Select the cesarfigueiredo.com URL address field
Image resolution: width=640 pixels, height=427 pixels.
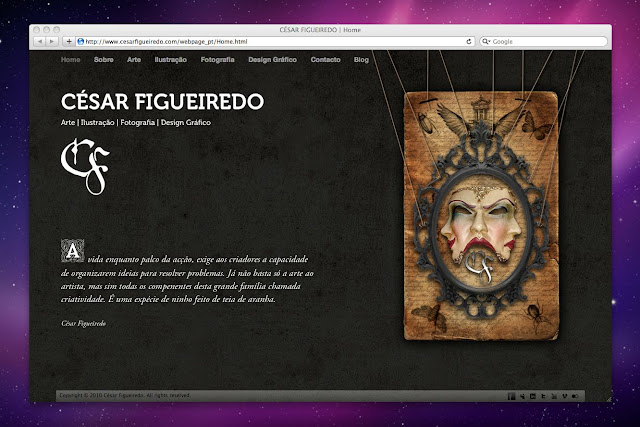275,42
